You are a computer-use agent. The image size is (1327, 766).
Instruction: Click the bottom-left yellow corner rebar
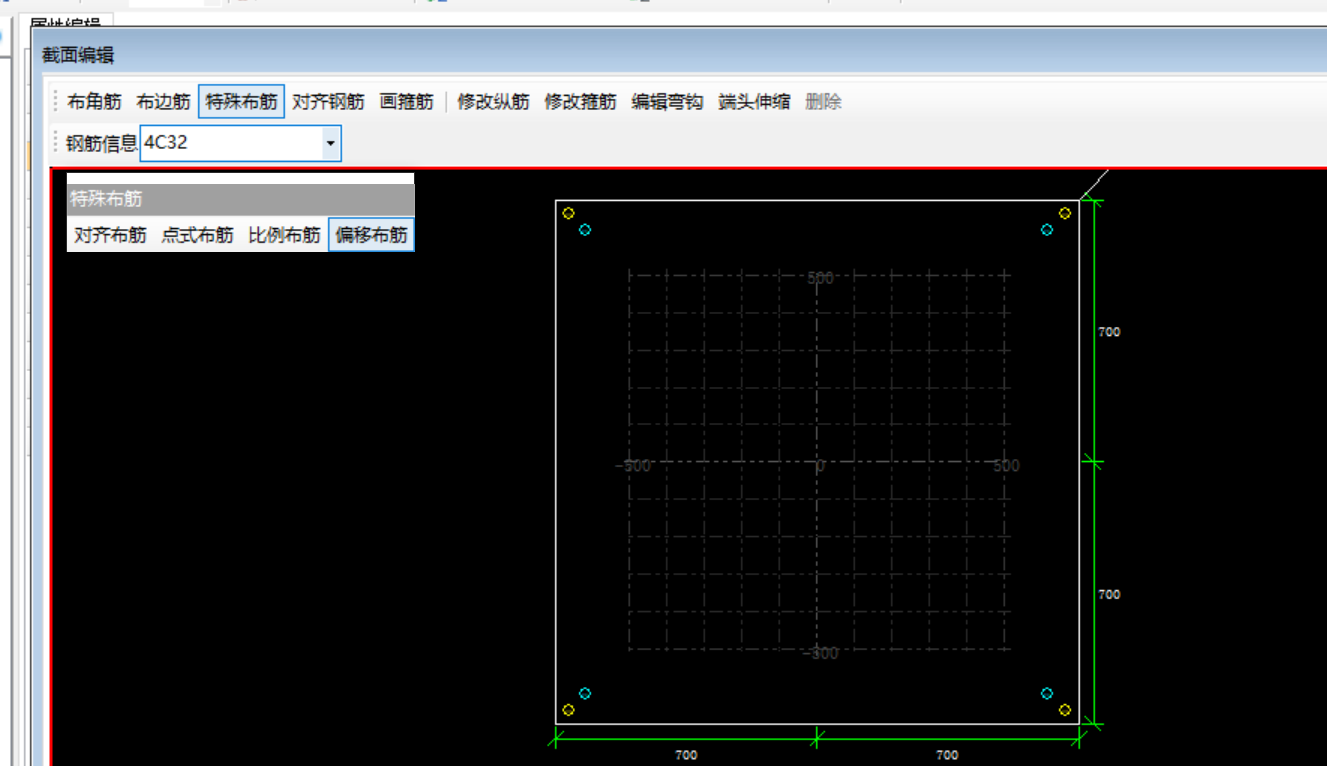(568, 710)
